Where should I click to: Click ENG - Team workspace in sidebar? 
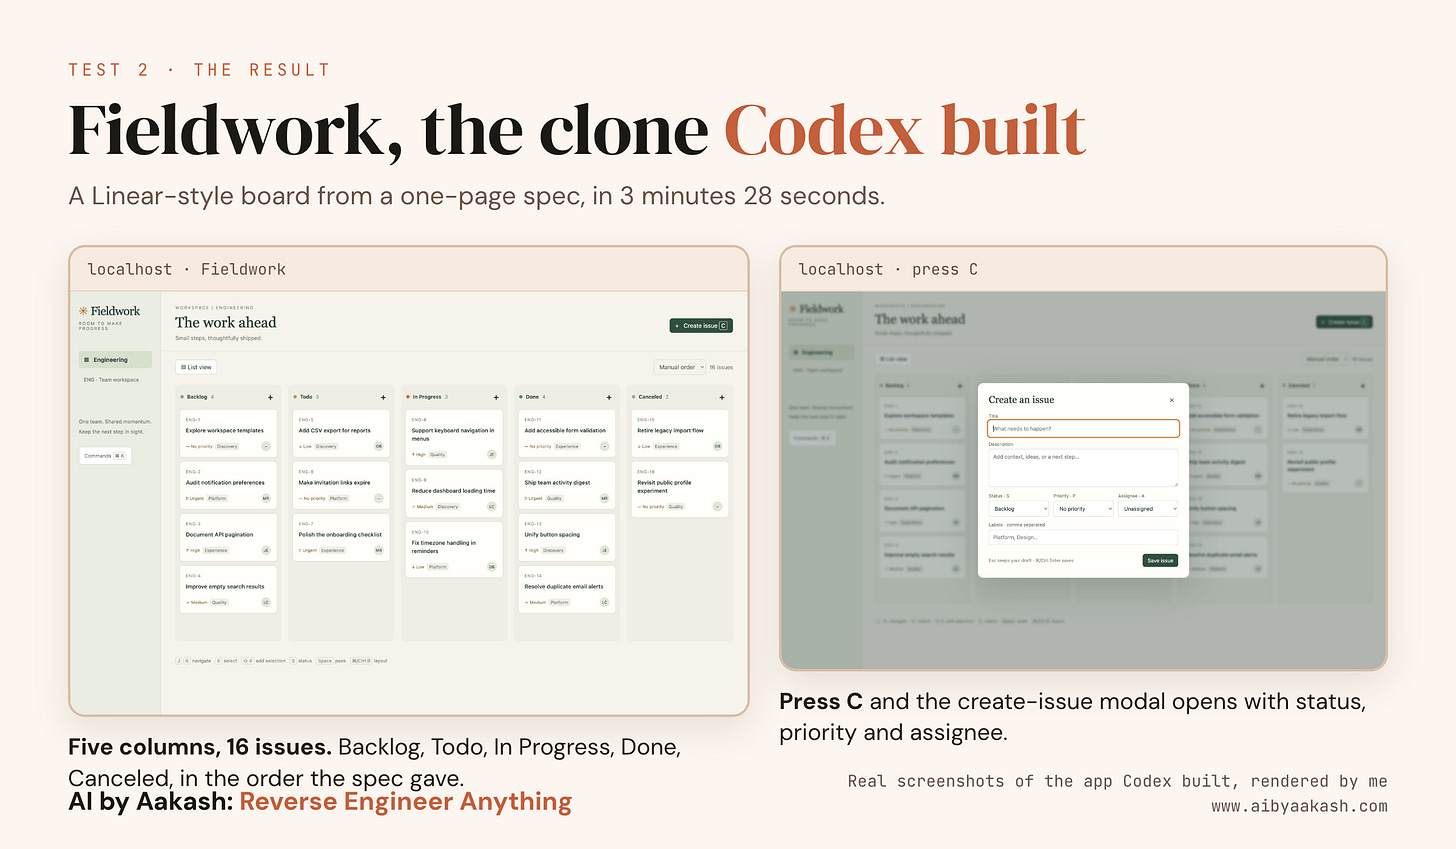pyautogui.click(x=112, y=380)
